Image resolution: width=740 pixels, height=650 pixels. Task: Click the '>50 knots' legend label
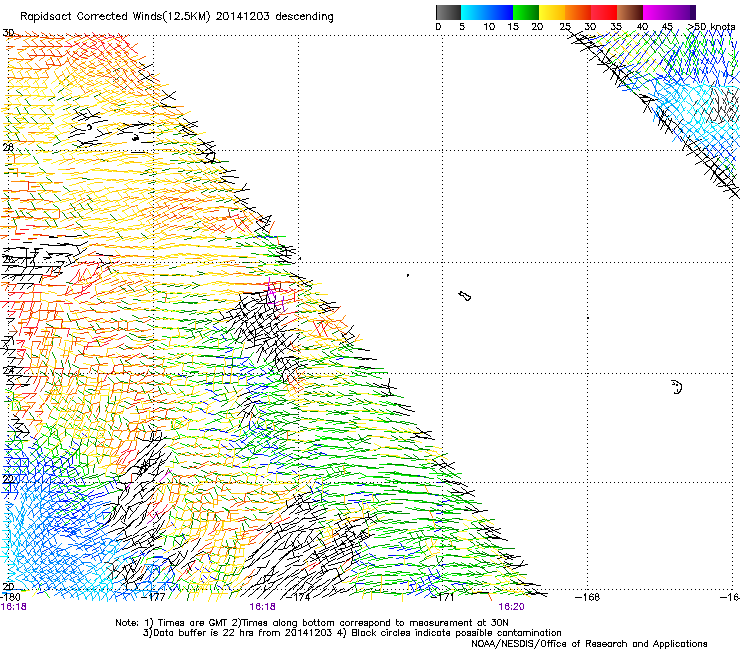tap(711, 27)
